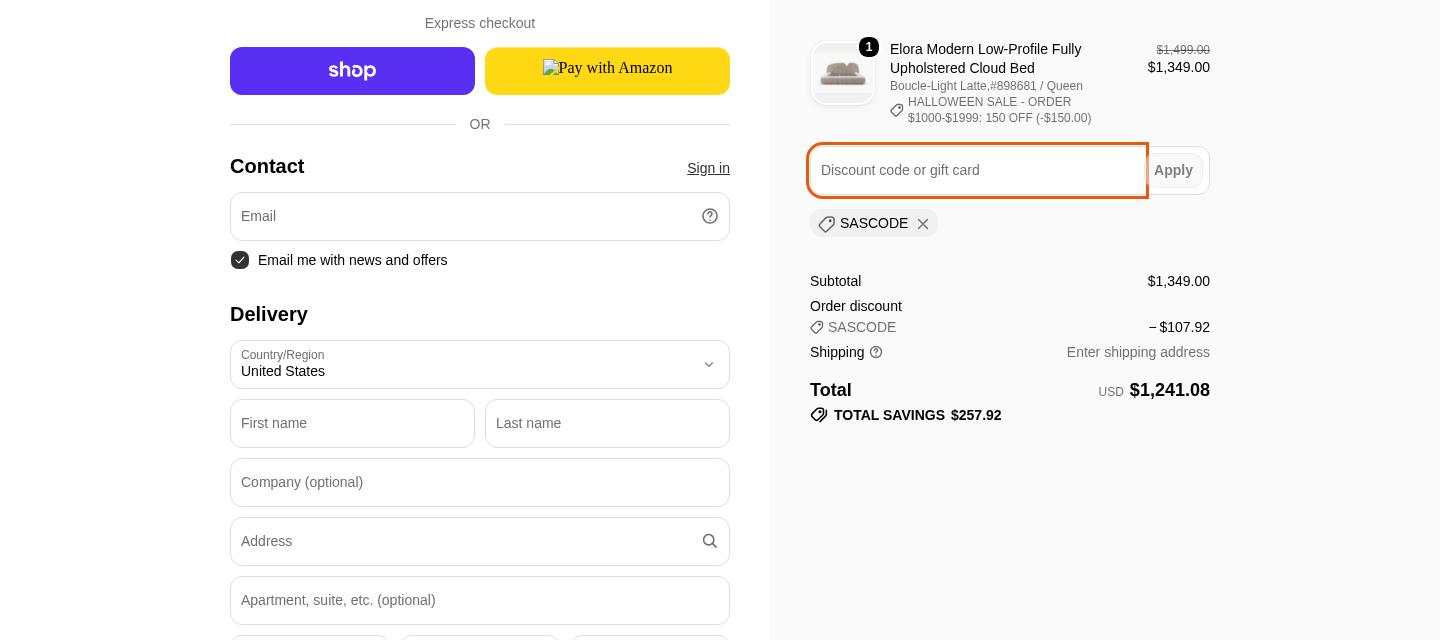The image size is (1440, 640).
Task: Select the Address input field
Action: coord(480,541)
